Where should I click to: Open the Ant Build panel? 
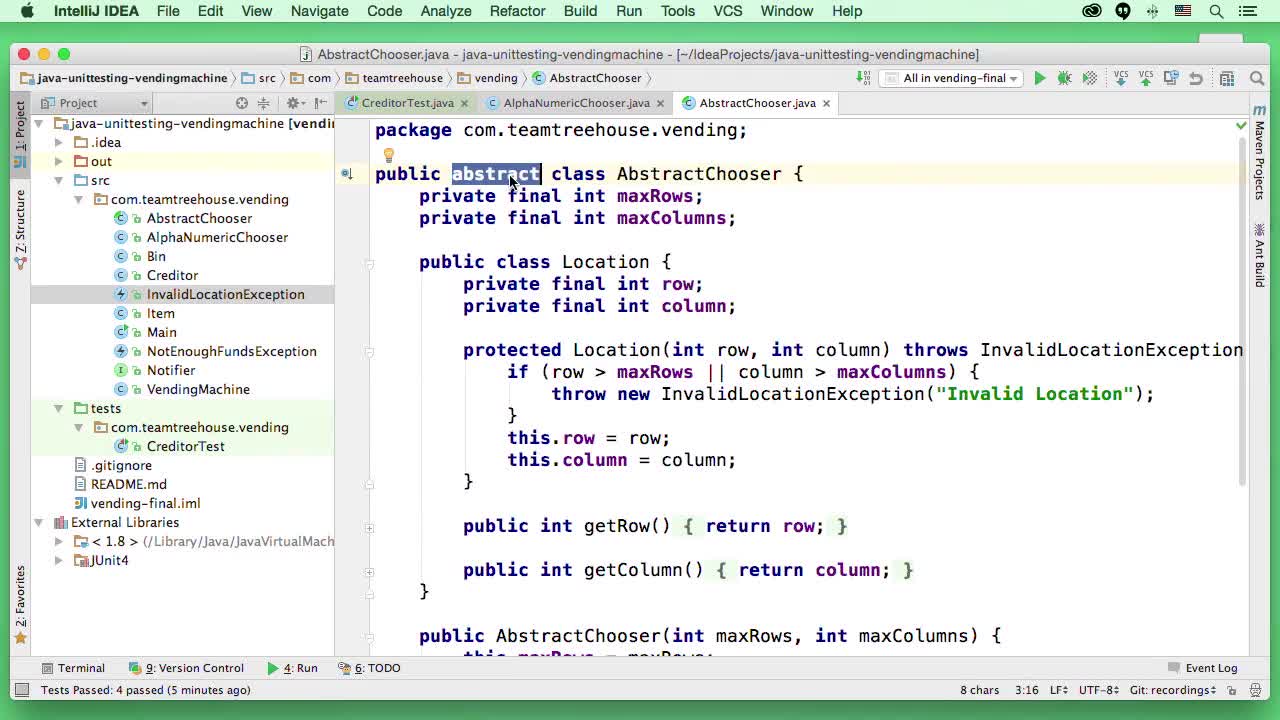pos(1259,249)
